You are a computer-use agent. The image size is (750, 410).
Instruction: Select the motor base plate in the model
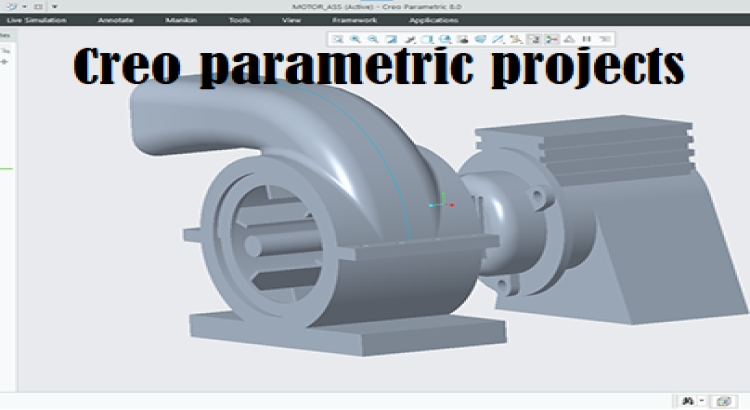(364, 335)
